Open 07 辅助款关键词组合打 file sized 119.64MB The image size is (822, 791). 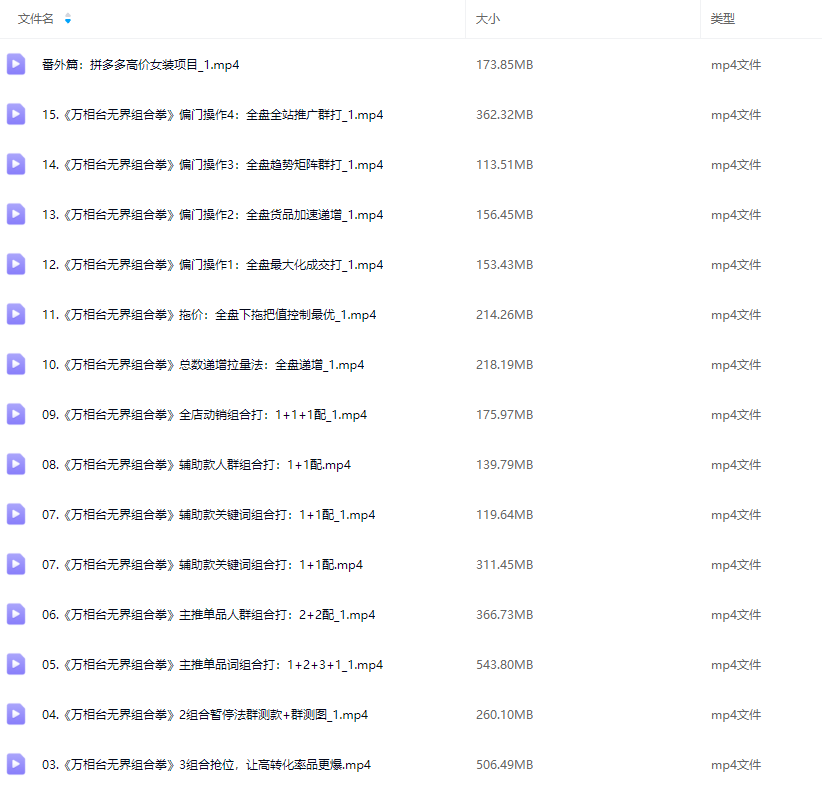click(x=208, y=515)
